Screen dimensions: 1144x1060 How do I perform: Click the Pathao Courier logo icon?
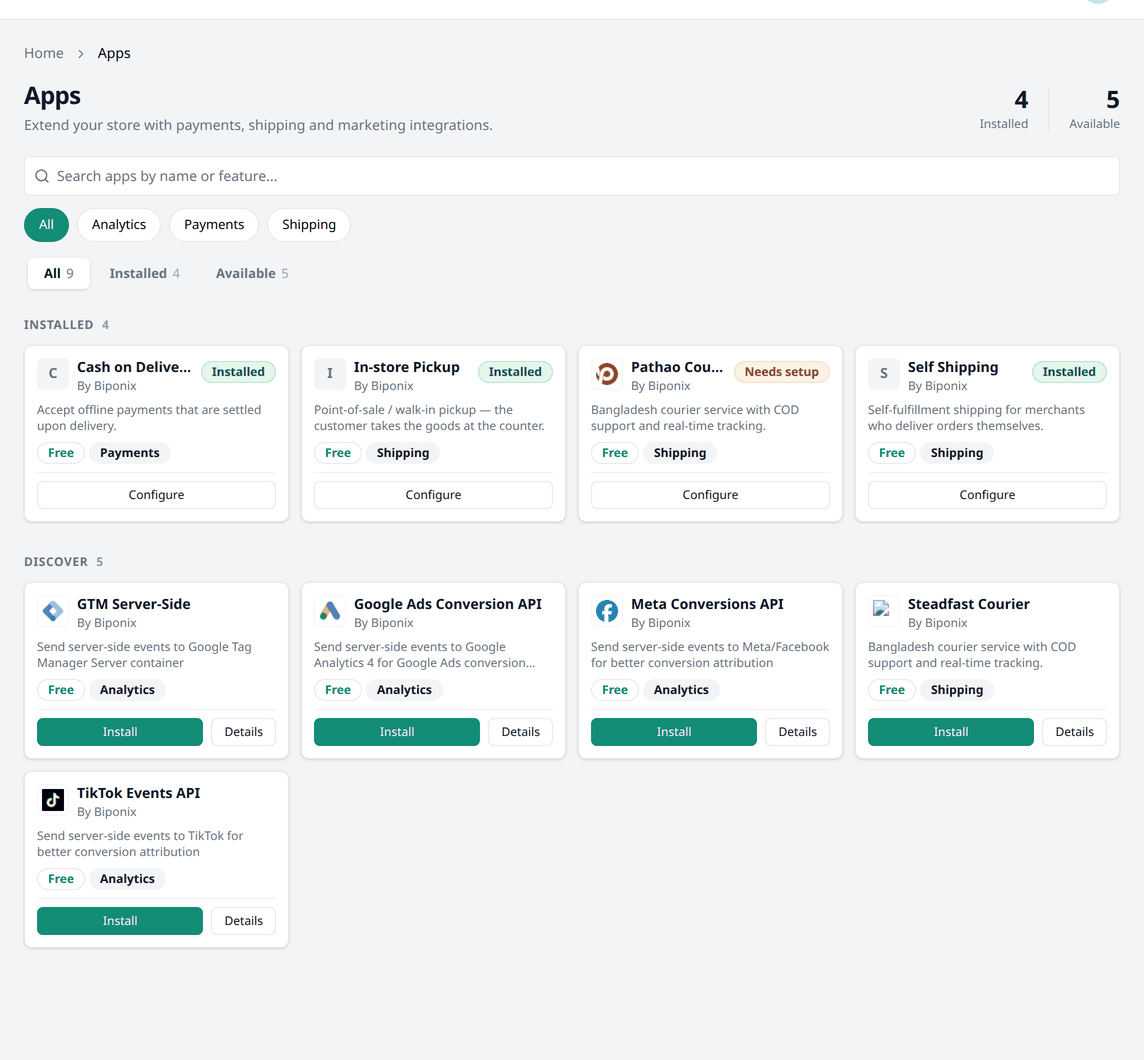point(606,374)
